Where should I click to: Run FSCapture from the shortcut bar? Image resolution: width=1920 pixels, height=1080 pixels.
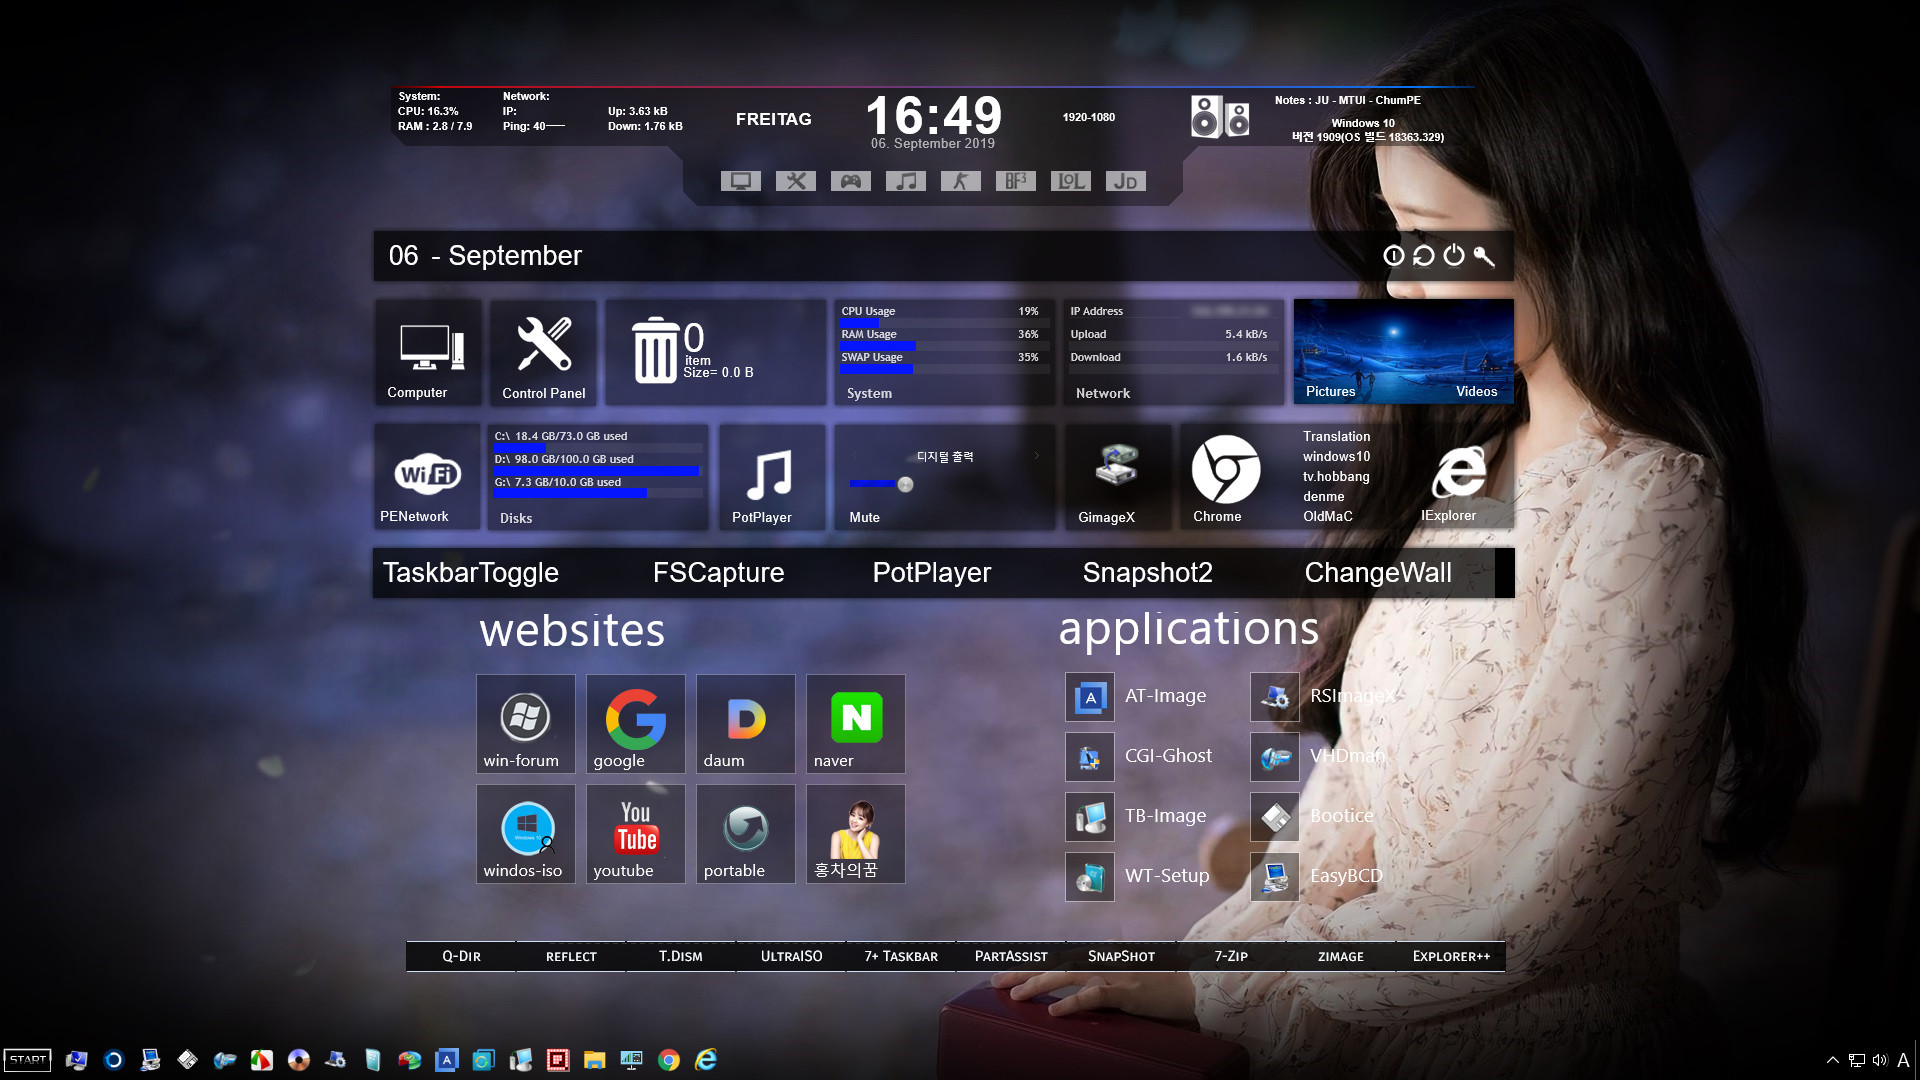(718, 572)
